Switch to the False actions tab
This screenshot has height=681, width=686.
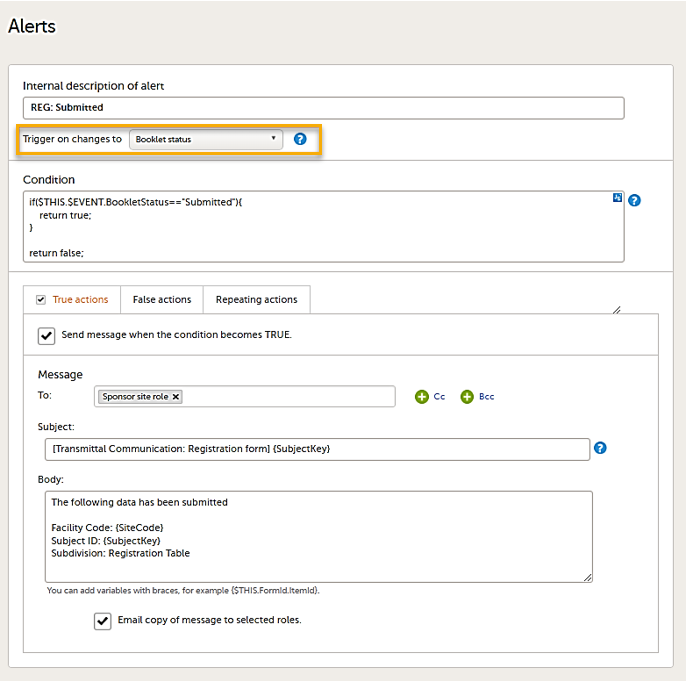click(161, 300)
